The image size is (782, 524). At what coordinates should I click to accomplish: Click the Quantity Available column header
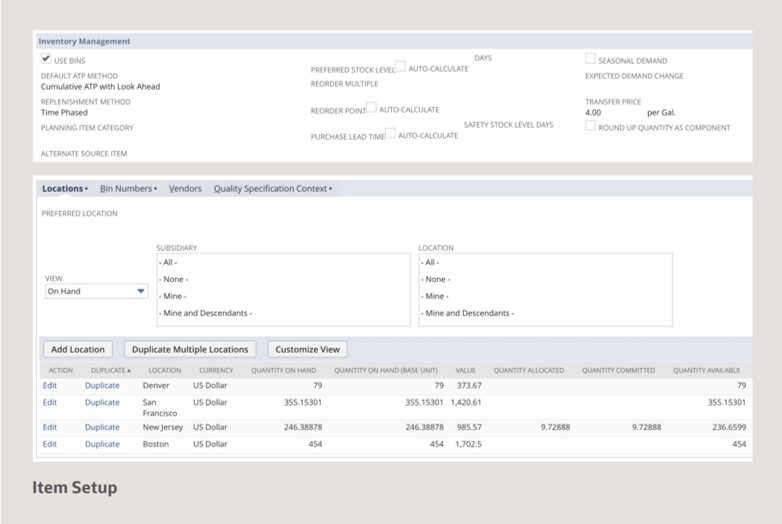pyautogui.click(x=706, y=370)
